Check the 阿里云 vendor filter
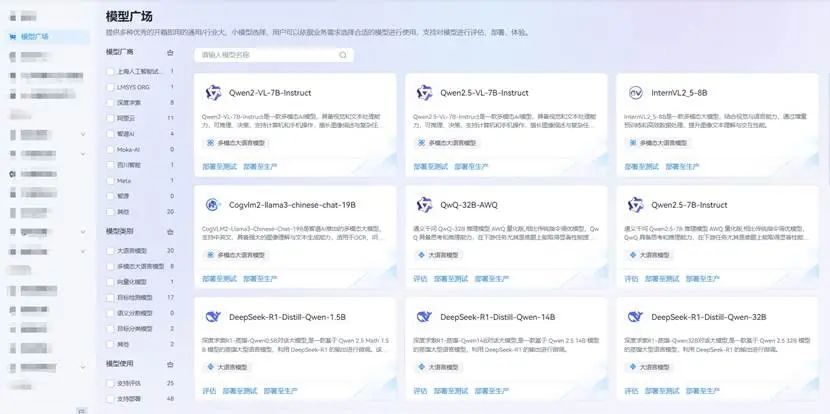Viewport: 830px width, 414px height. tap(110, 118)
